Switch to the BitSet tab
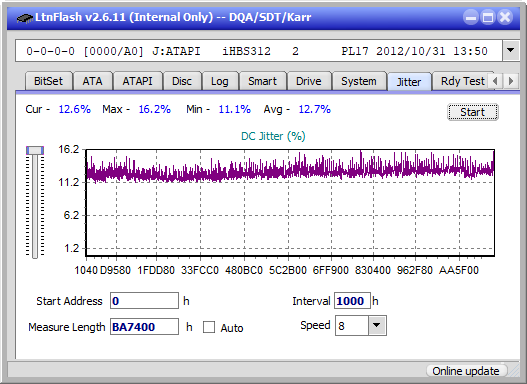The image size is (527, 384). (48, 81)
